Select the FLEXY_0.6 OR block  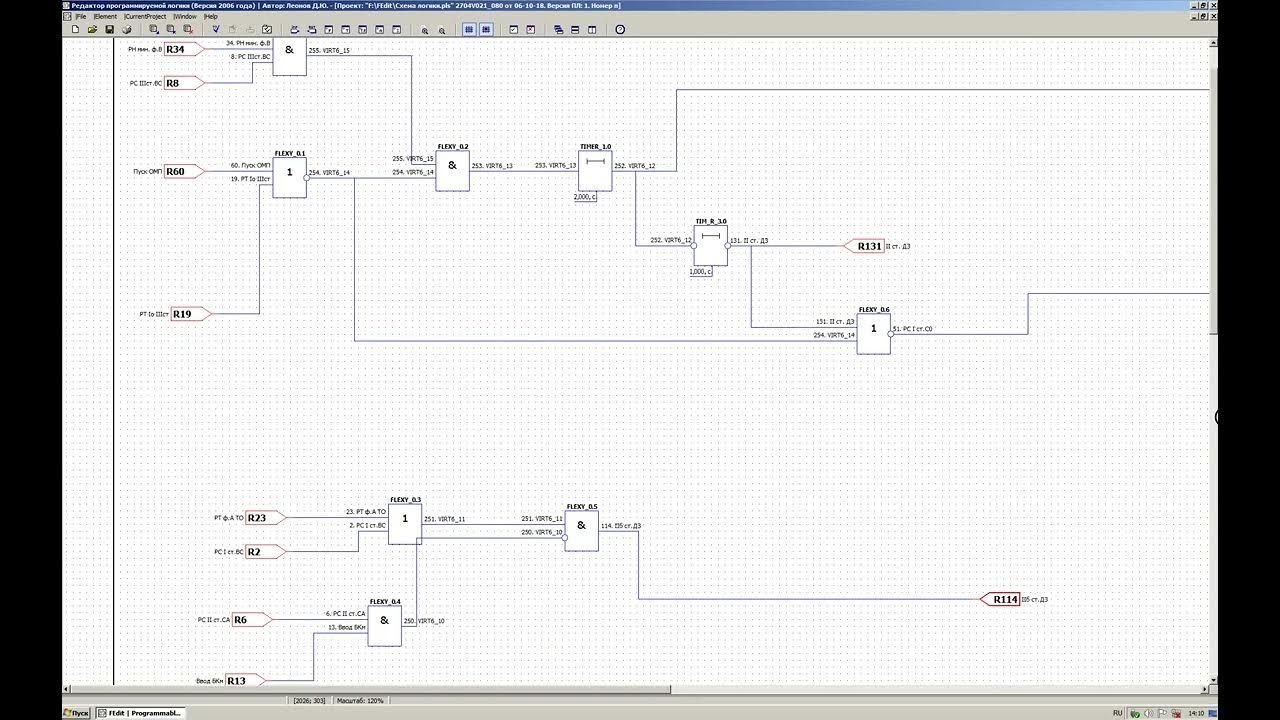[x=873, y=333]
